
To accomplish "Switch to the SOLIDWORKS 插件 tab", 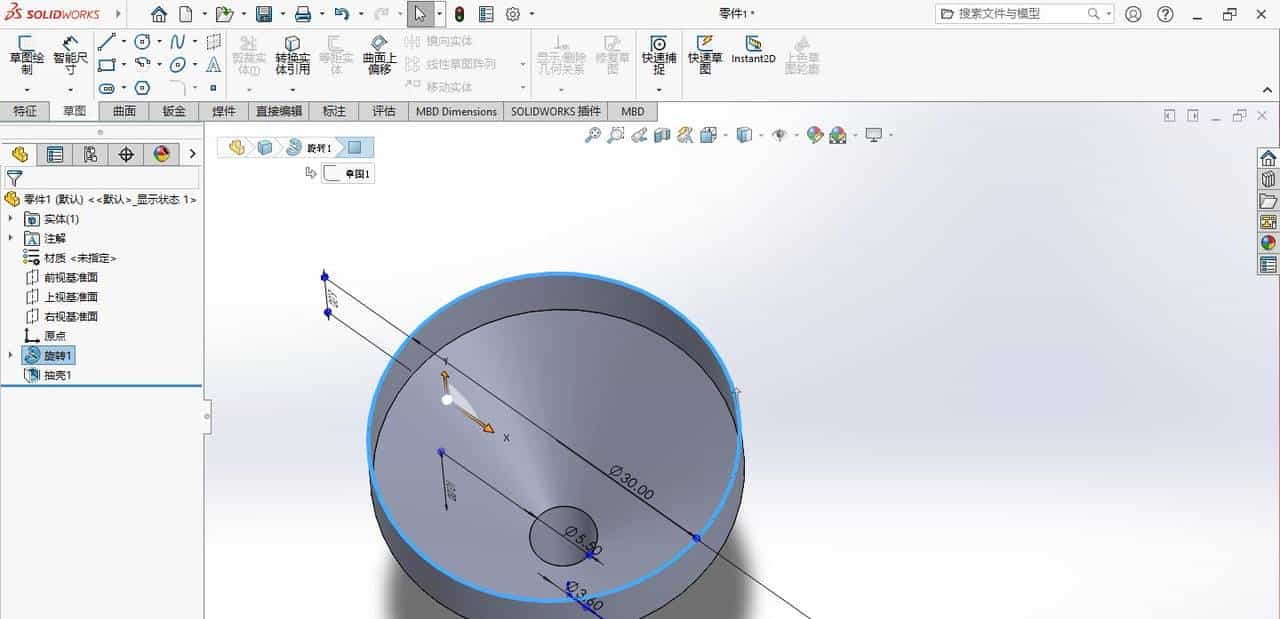I will coord(554,111).
